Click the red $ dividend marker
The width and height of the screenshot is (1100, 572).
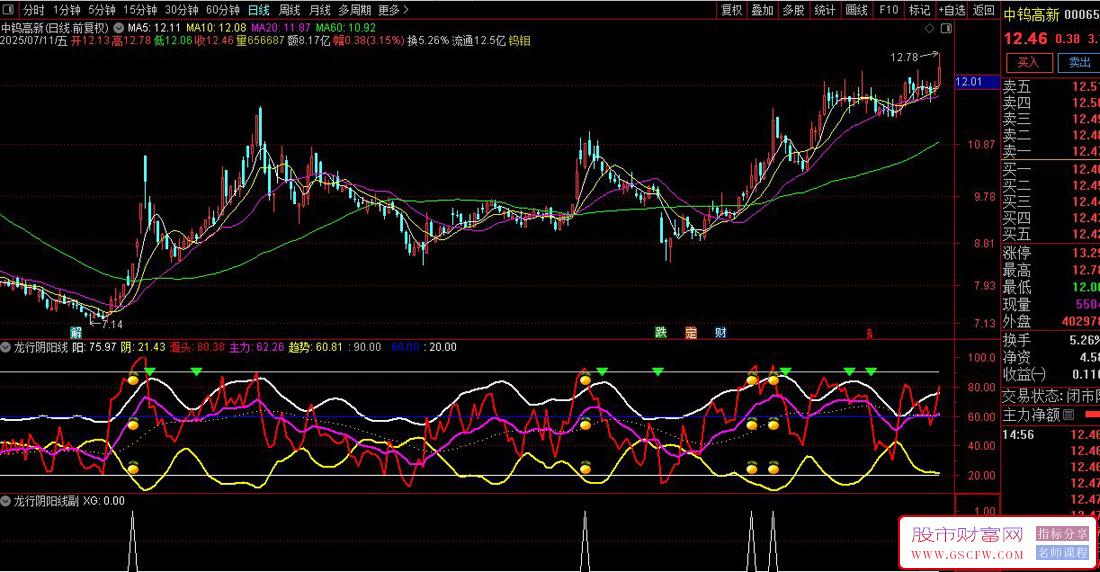click(869, 333)
